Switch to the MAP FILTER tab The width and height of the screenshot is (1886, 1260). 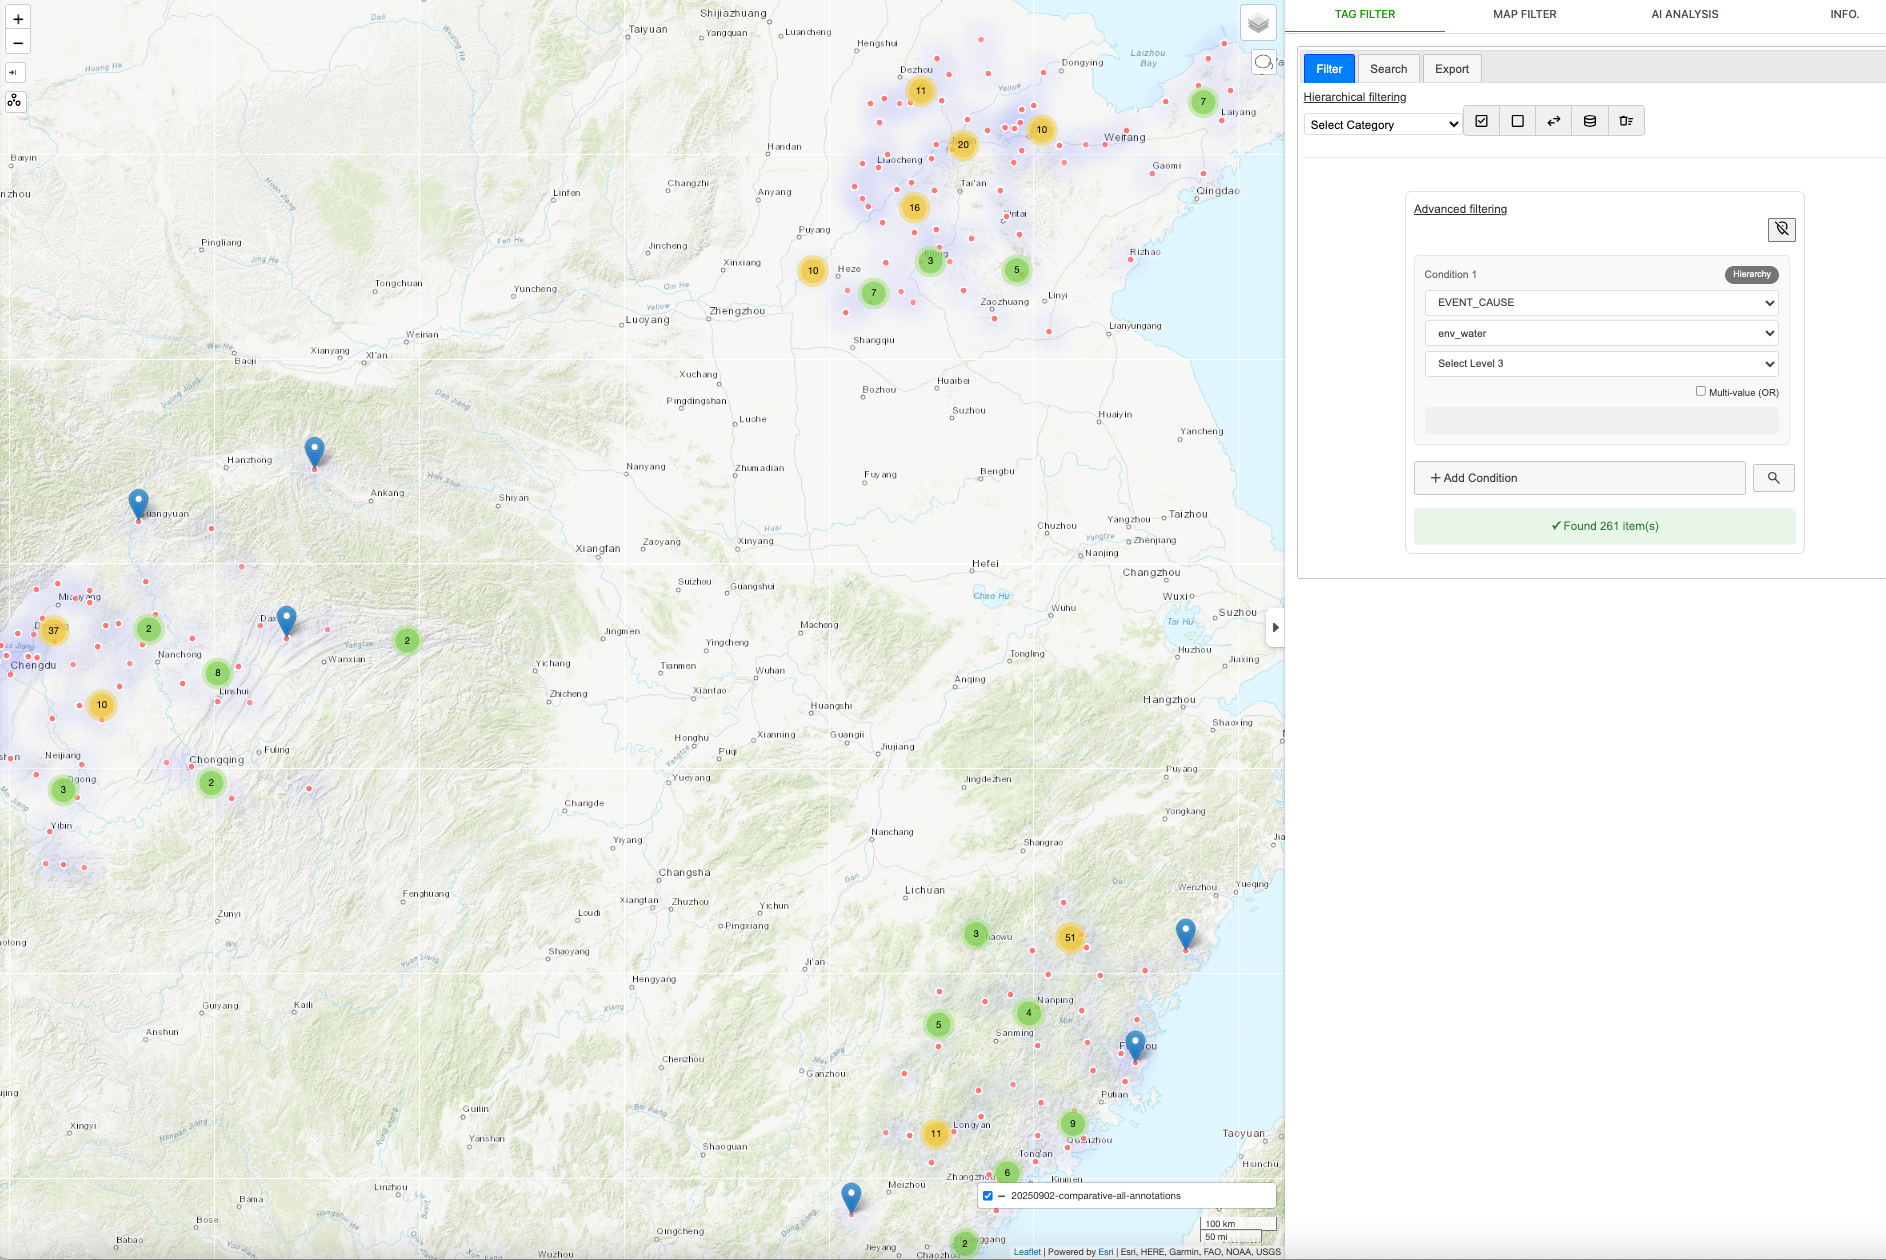[1524, 14]
